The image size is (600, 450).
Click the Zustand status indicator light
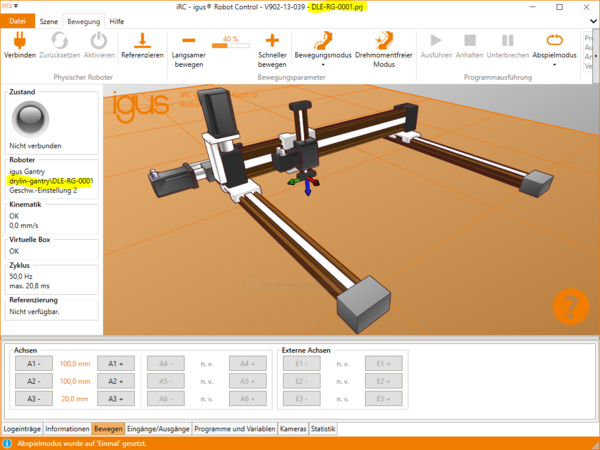30,119
